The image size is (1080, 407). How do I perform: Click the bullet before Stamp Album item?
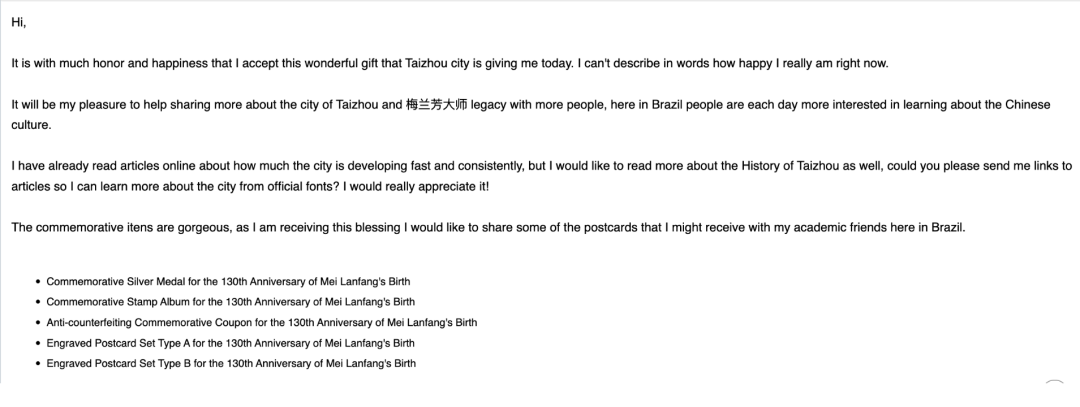coord(38,302)
